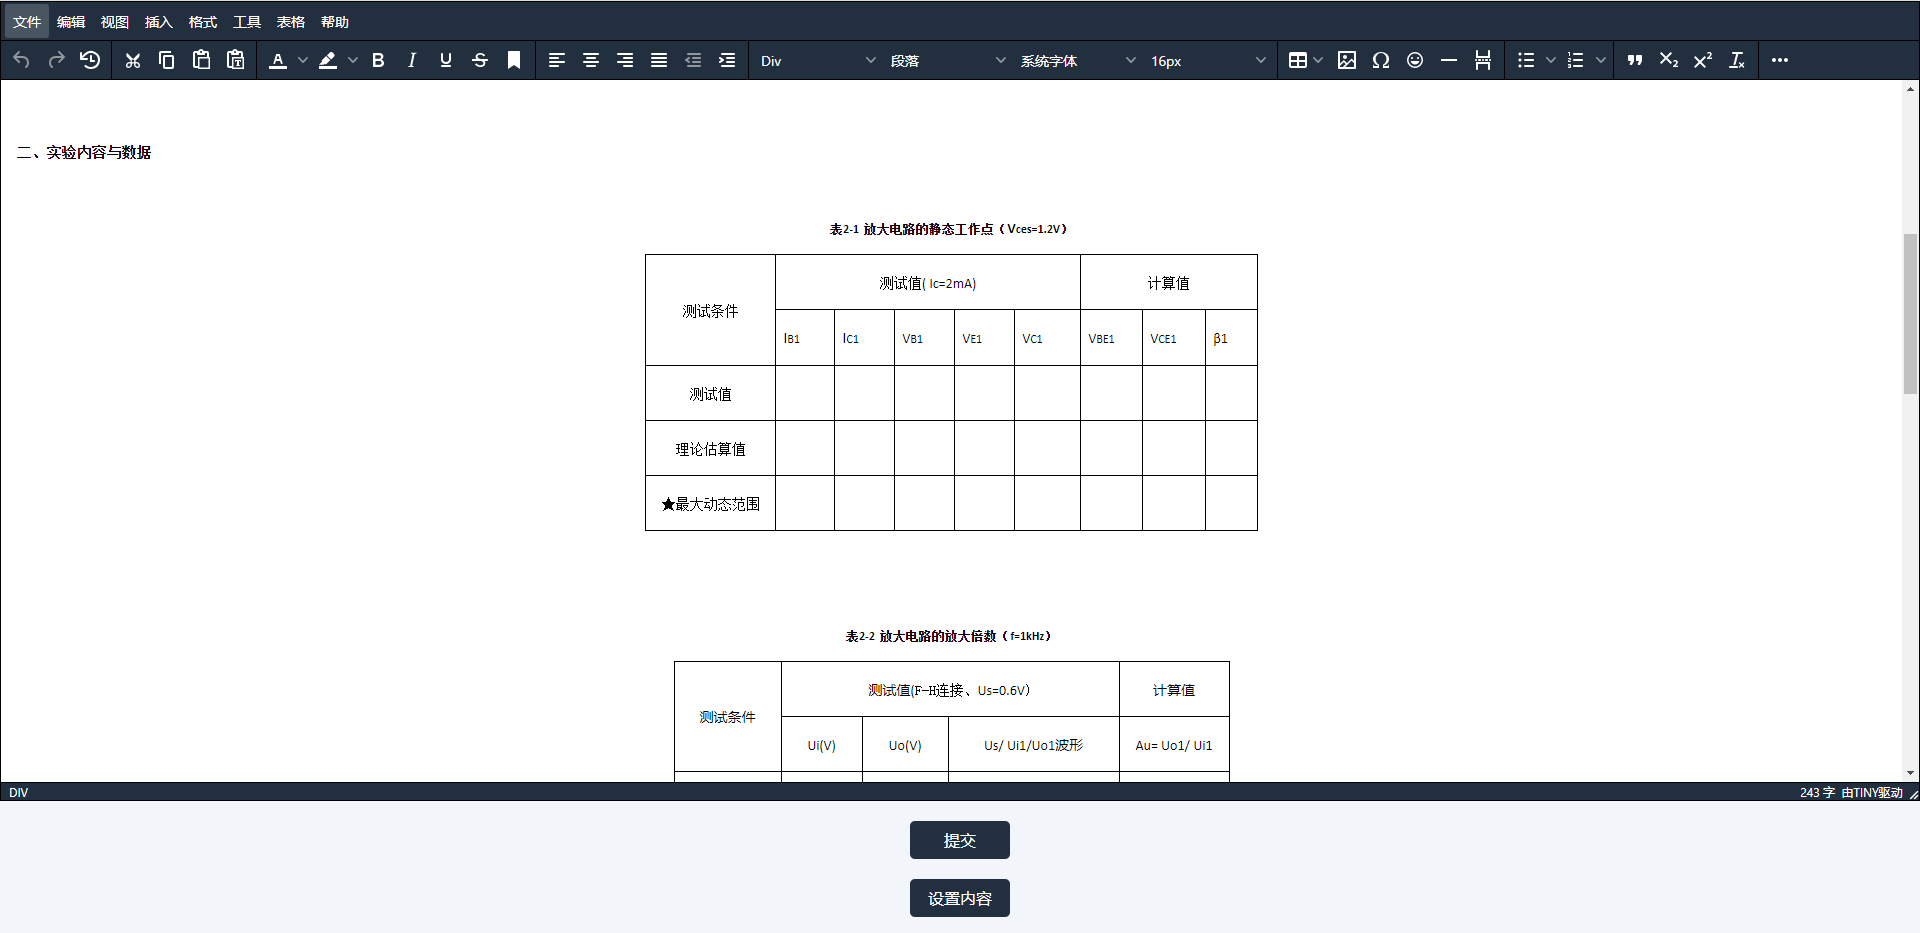The image size is (1920, 933).
Task: Insert a table into the document
Action: (x=1298, y=60)
